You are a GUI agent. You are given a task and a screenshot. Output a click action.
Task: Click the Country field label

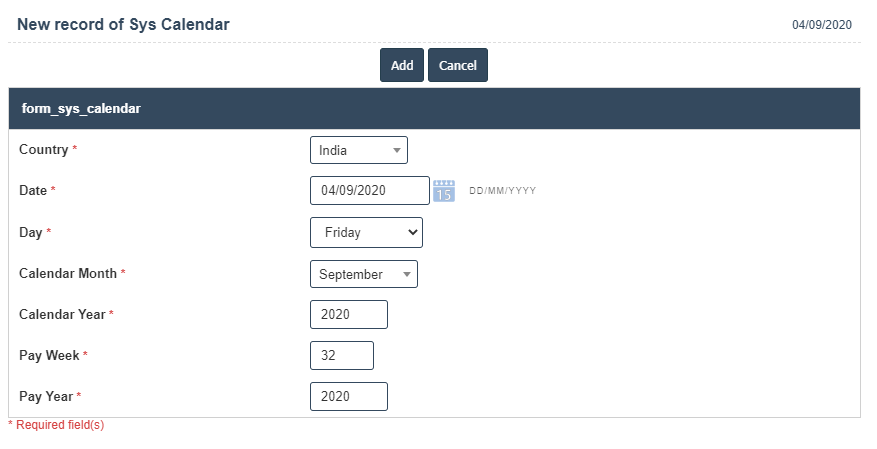coord(44,150)
